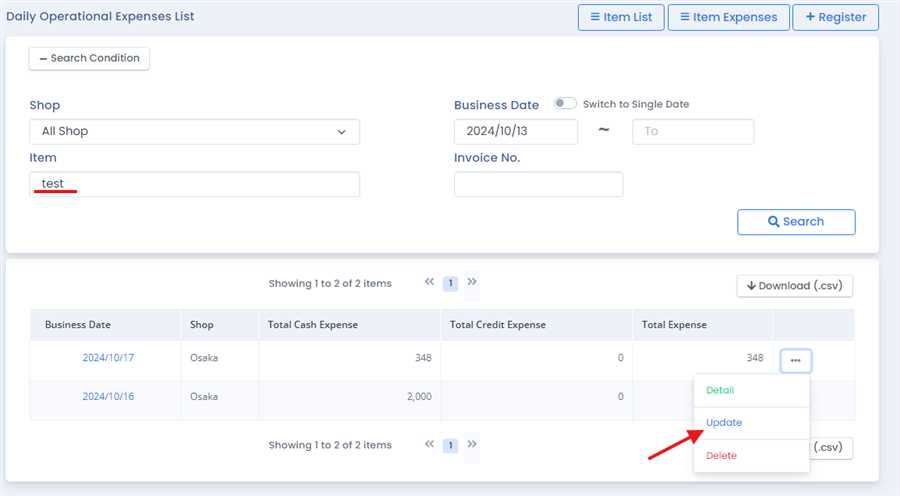Expand the All Shop dropdown

pos(194,132)
